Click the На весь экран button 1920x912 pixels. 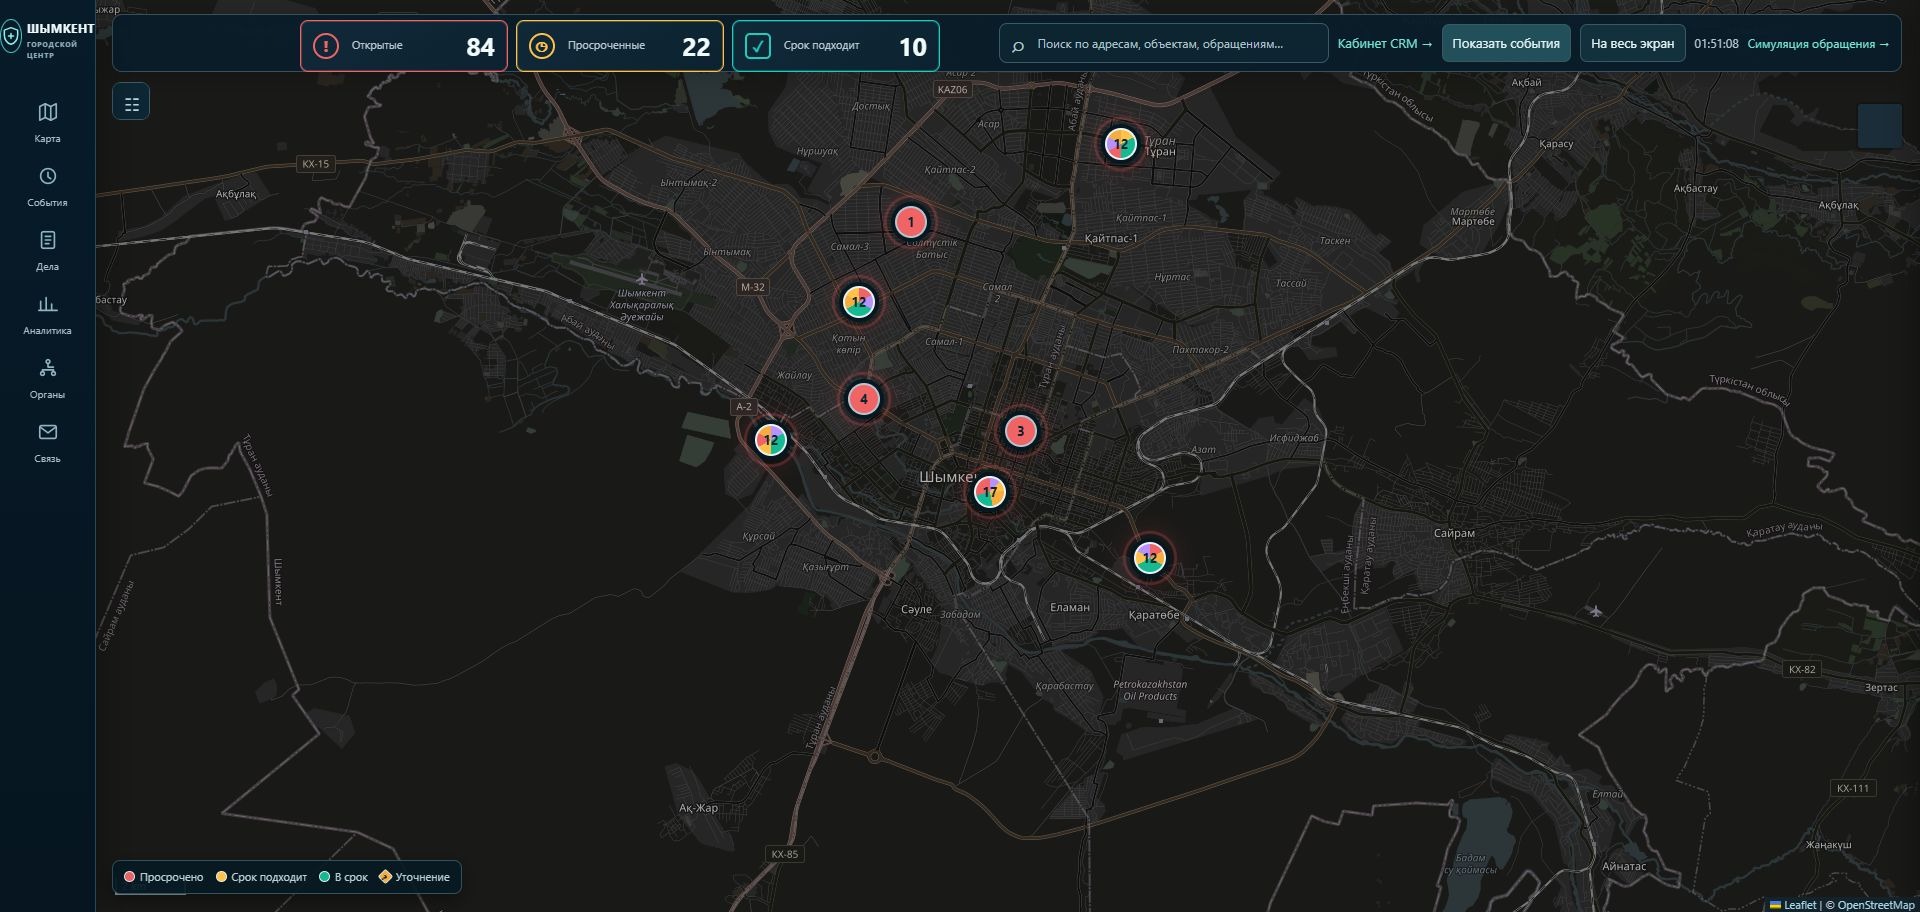click(1632, 44)
